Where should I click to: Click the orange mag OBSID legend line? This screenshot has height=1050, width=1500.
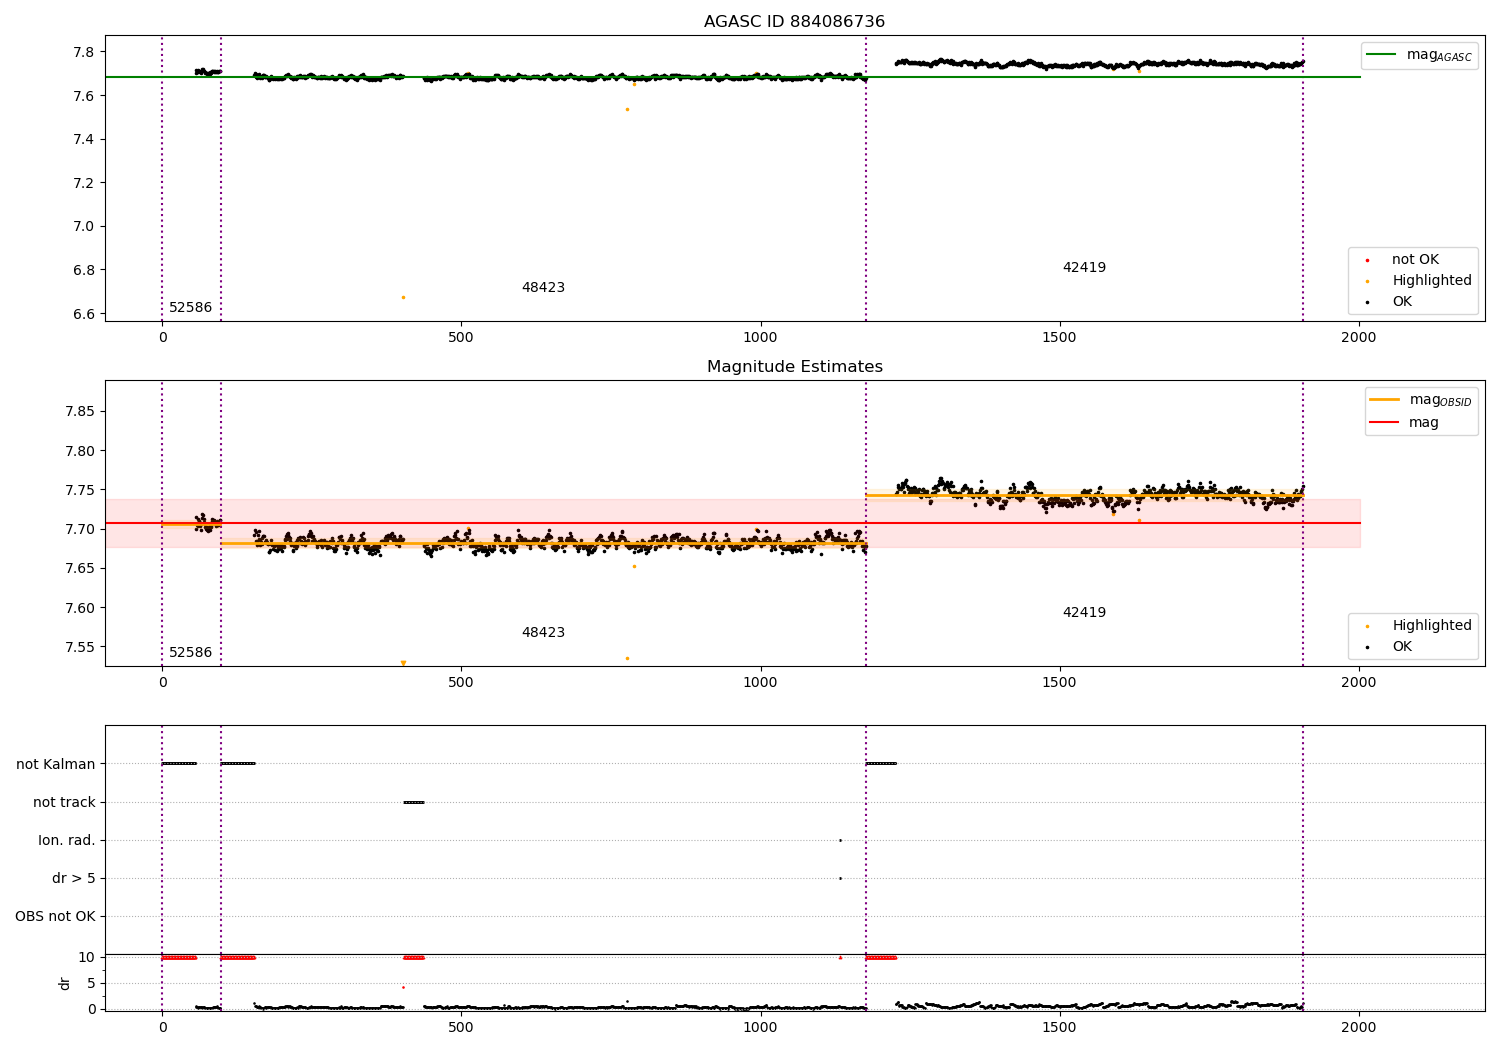pyautogui.click(x=1385, y=400)
